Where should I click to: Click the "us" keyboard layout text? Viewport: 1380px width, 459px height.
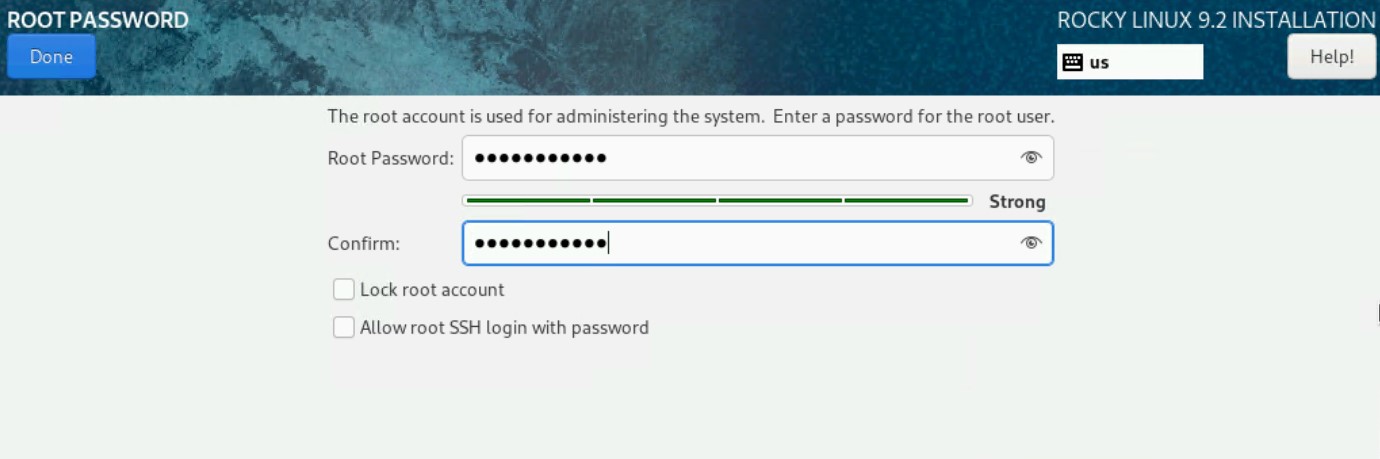(x=1099, y=62)
